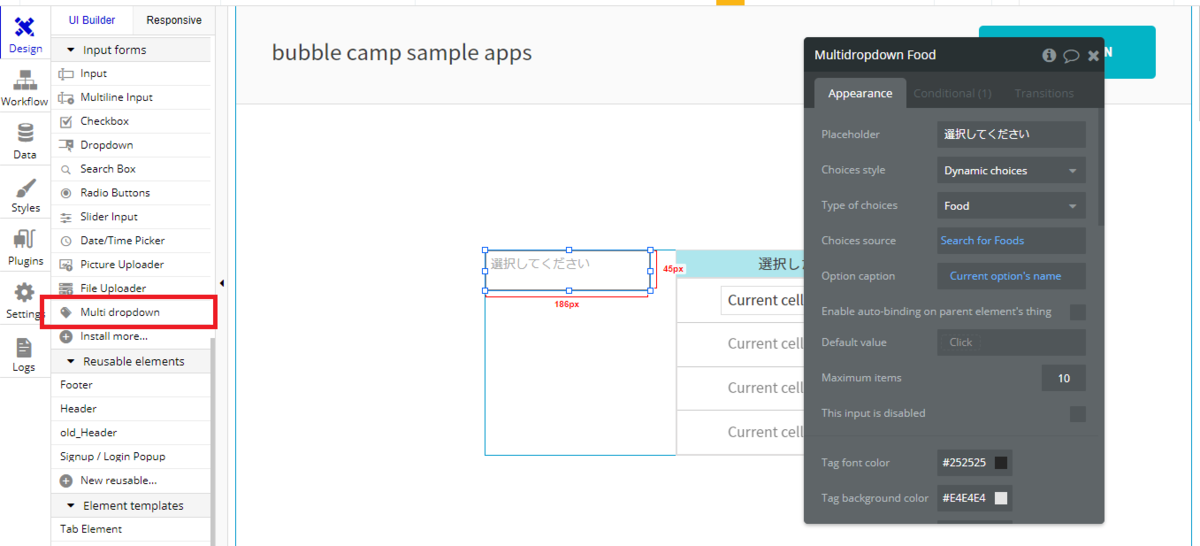Select the Checkbox element icon
The image size is (1200, 546).
click(66, 122)
